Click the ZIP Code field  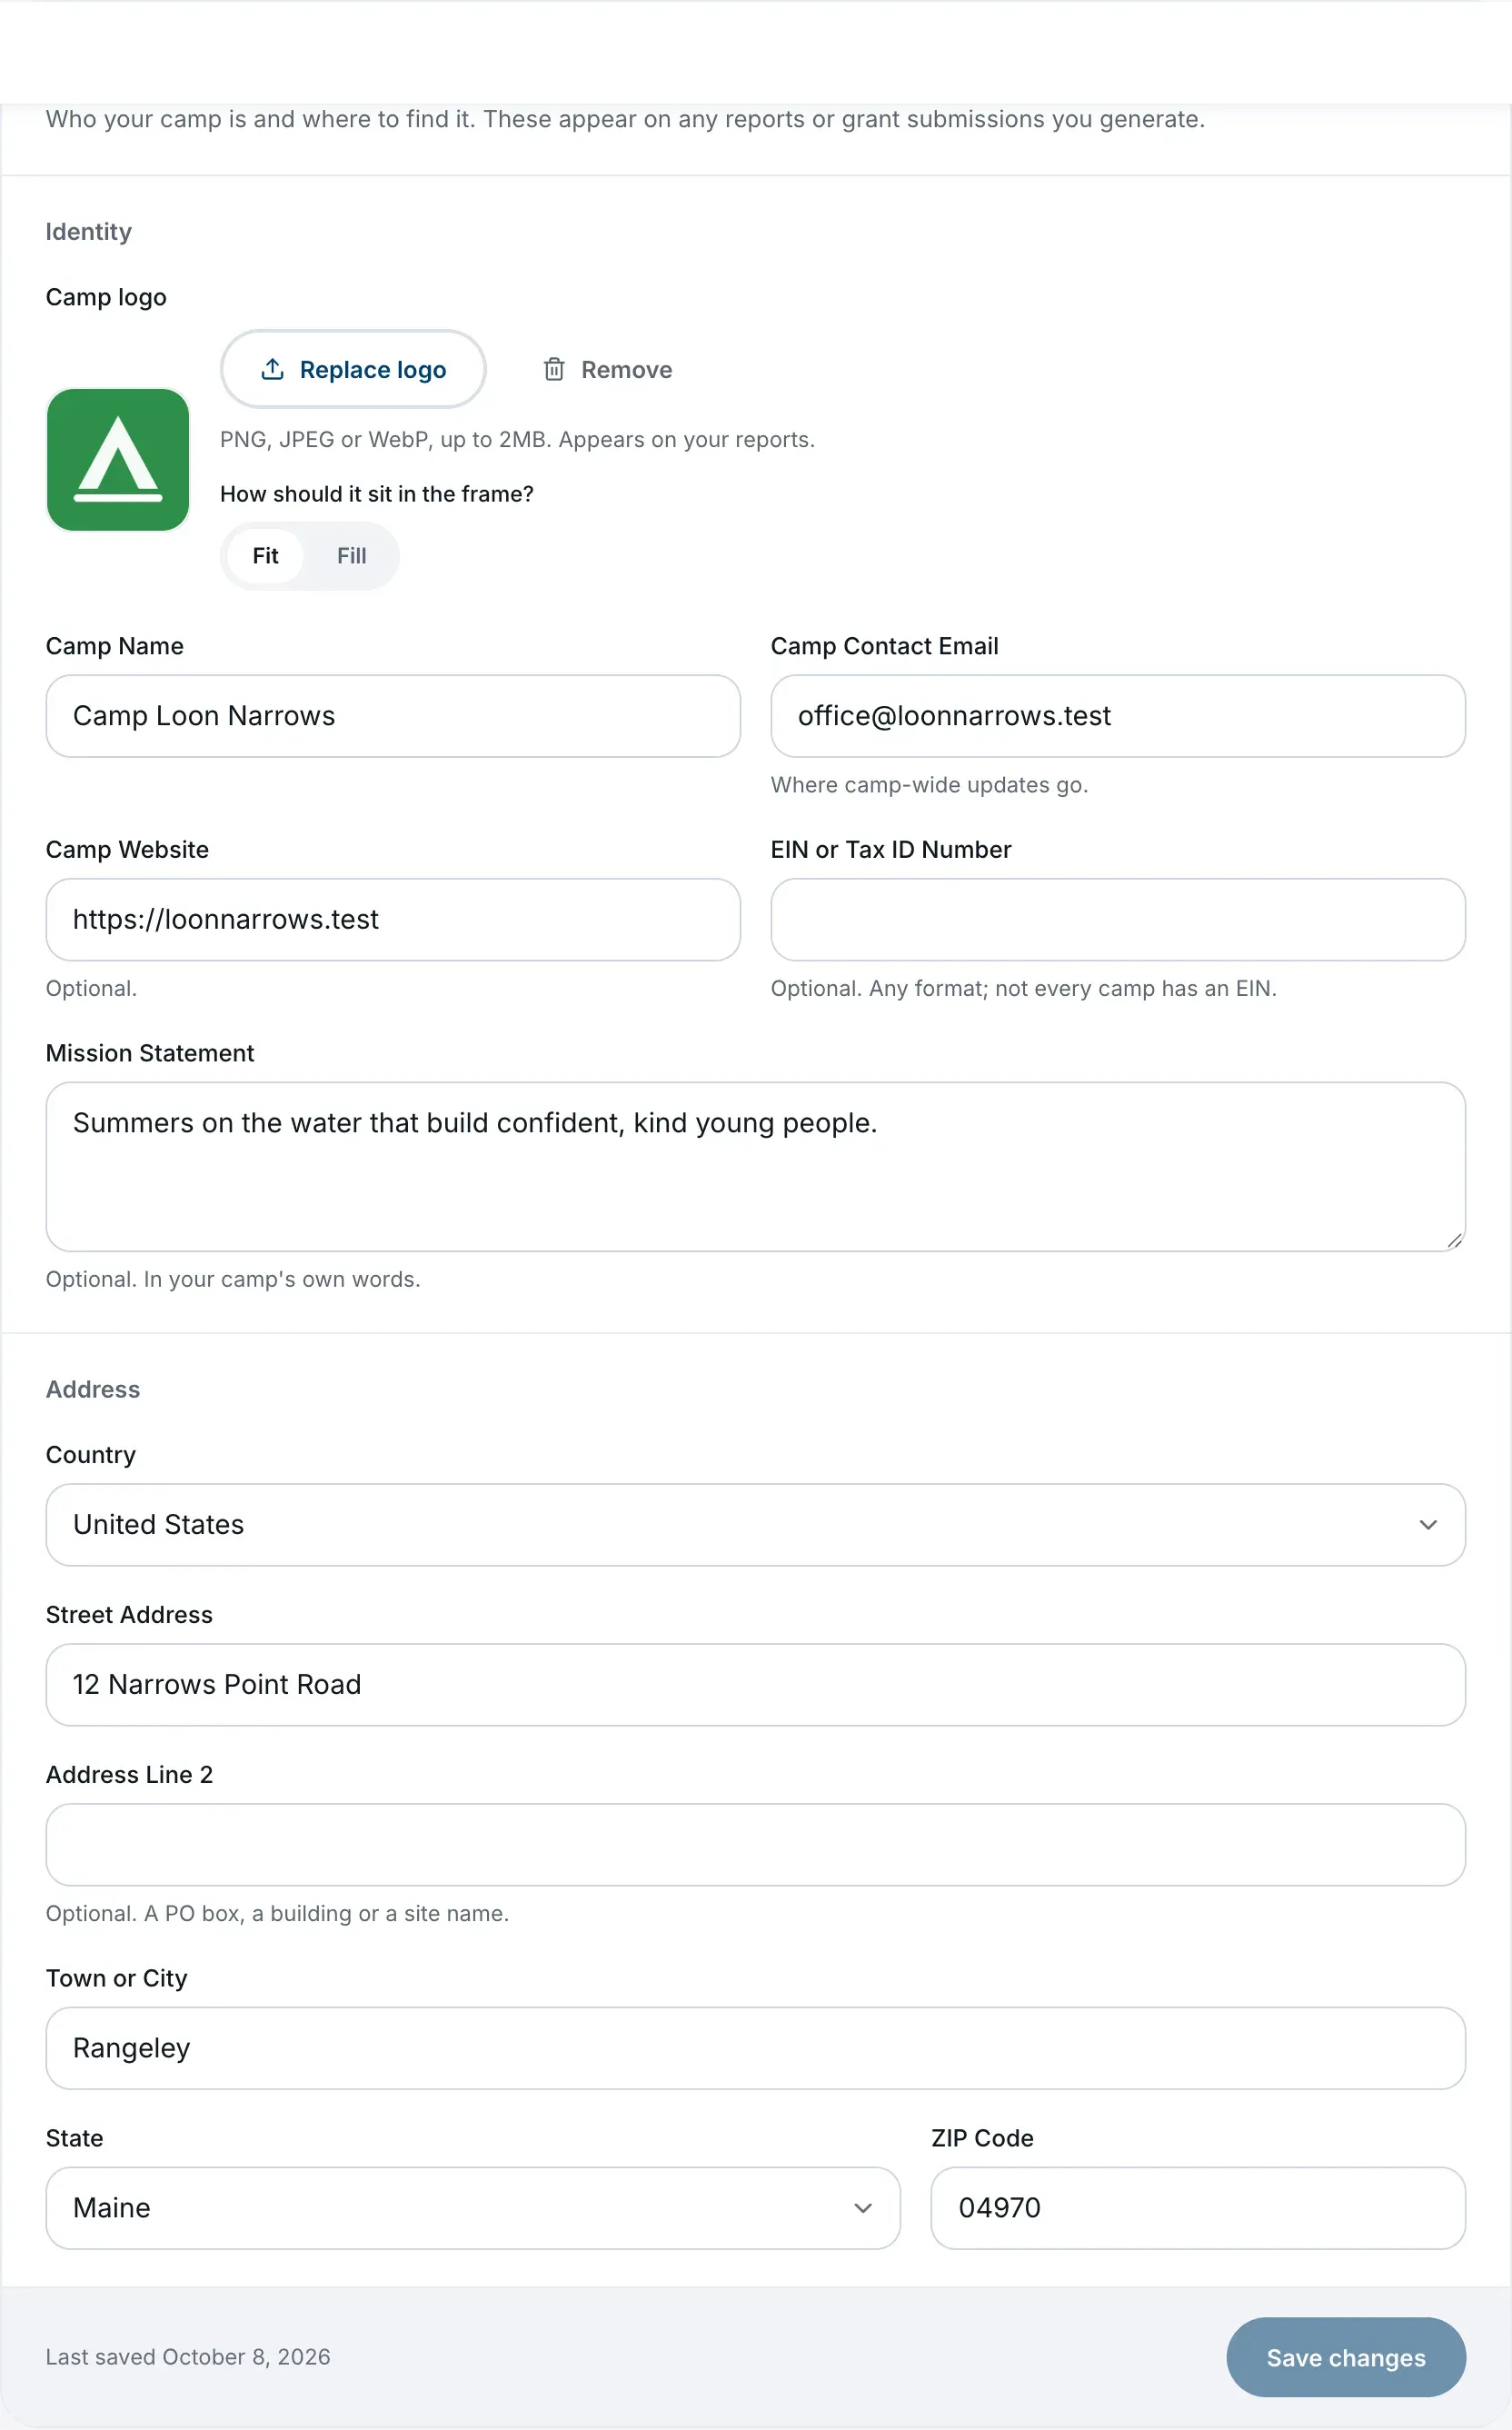point(1198,2208)
